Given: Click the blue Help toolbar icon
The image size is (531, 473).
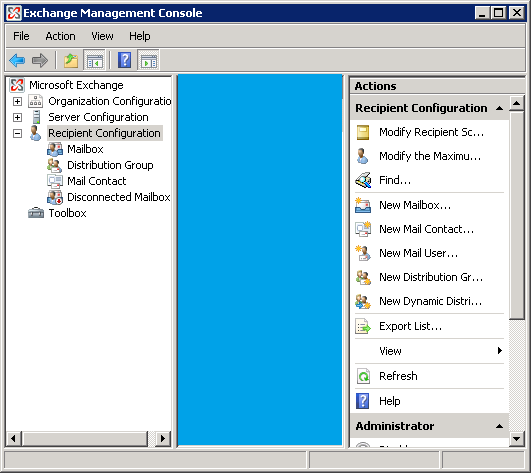Looking at the screenshot, I should click(125, 60).
